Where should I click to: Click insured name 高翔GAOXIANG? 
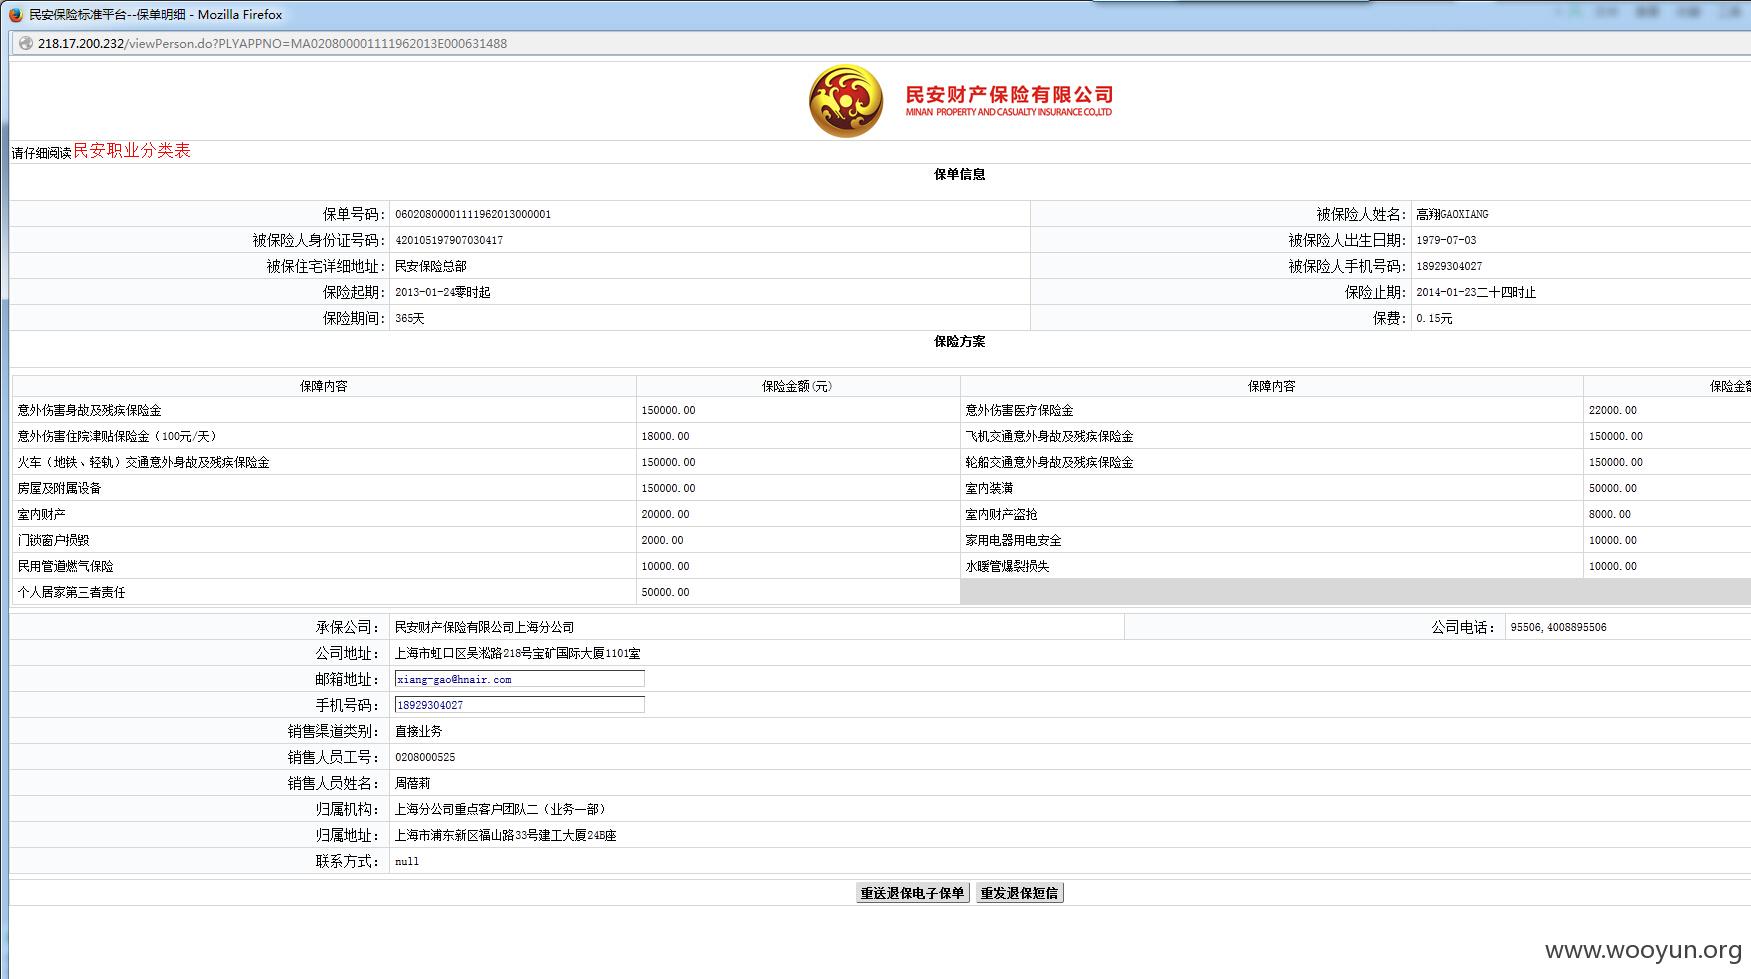coord(1452,214)
